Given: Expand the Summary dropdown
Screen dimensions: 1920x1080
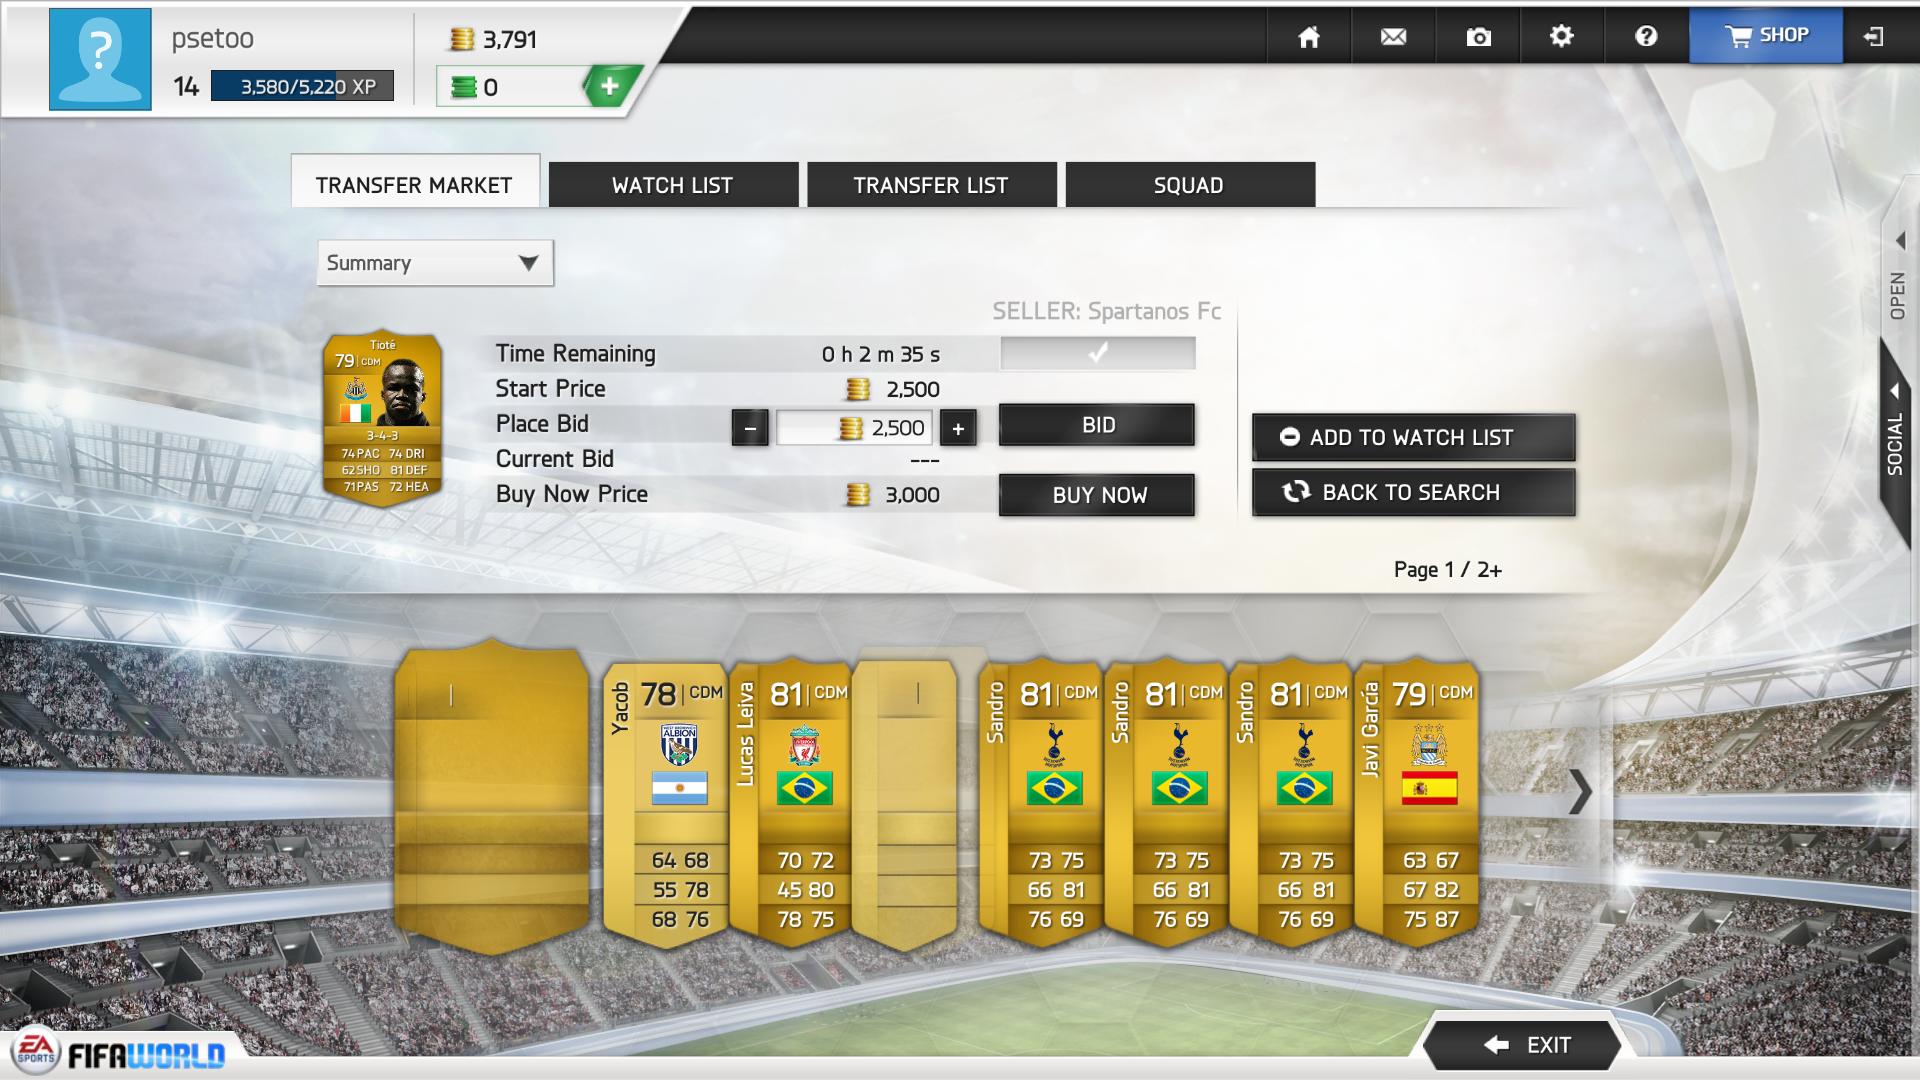Looking at the screenshot, I should [x=435, y=263].
